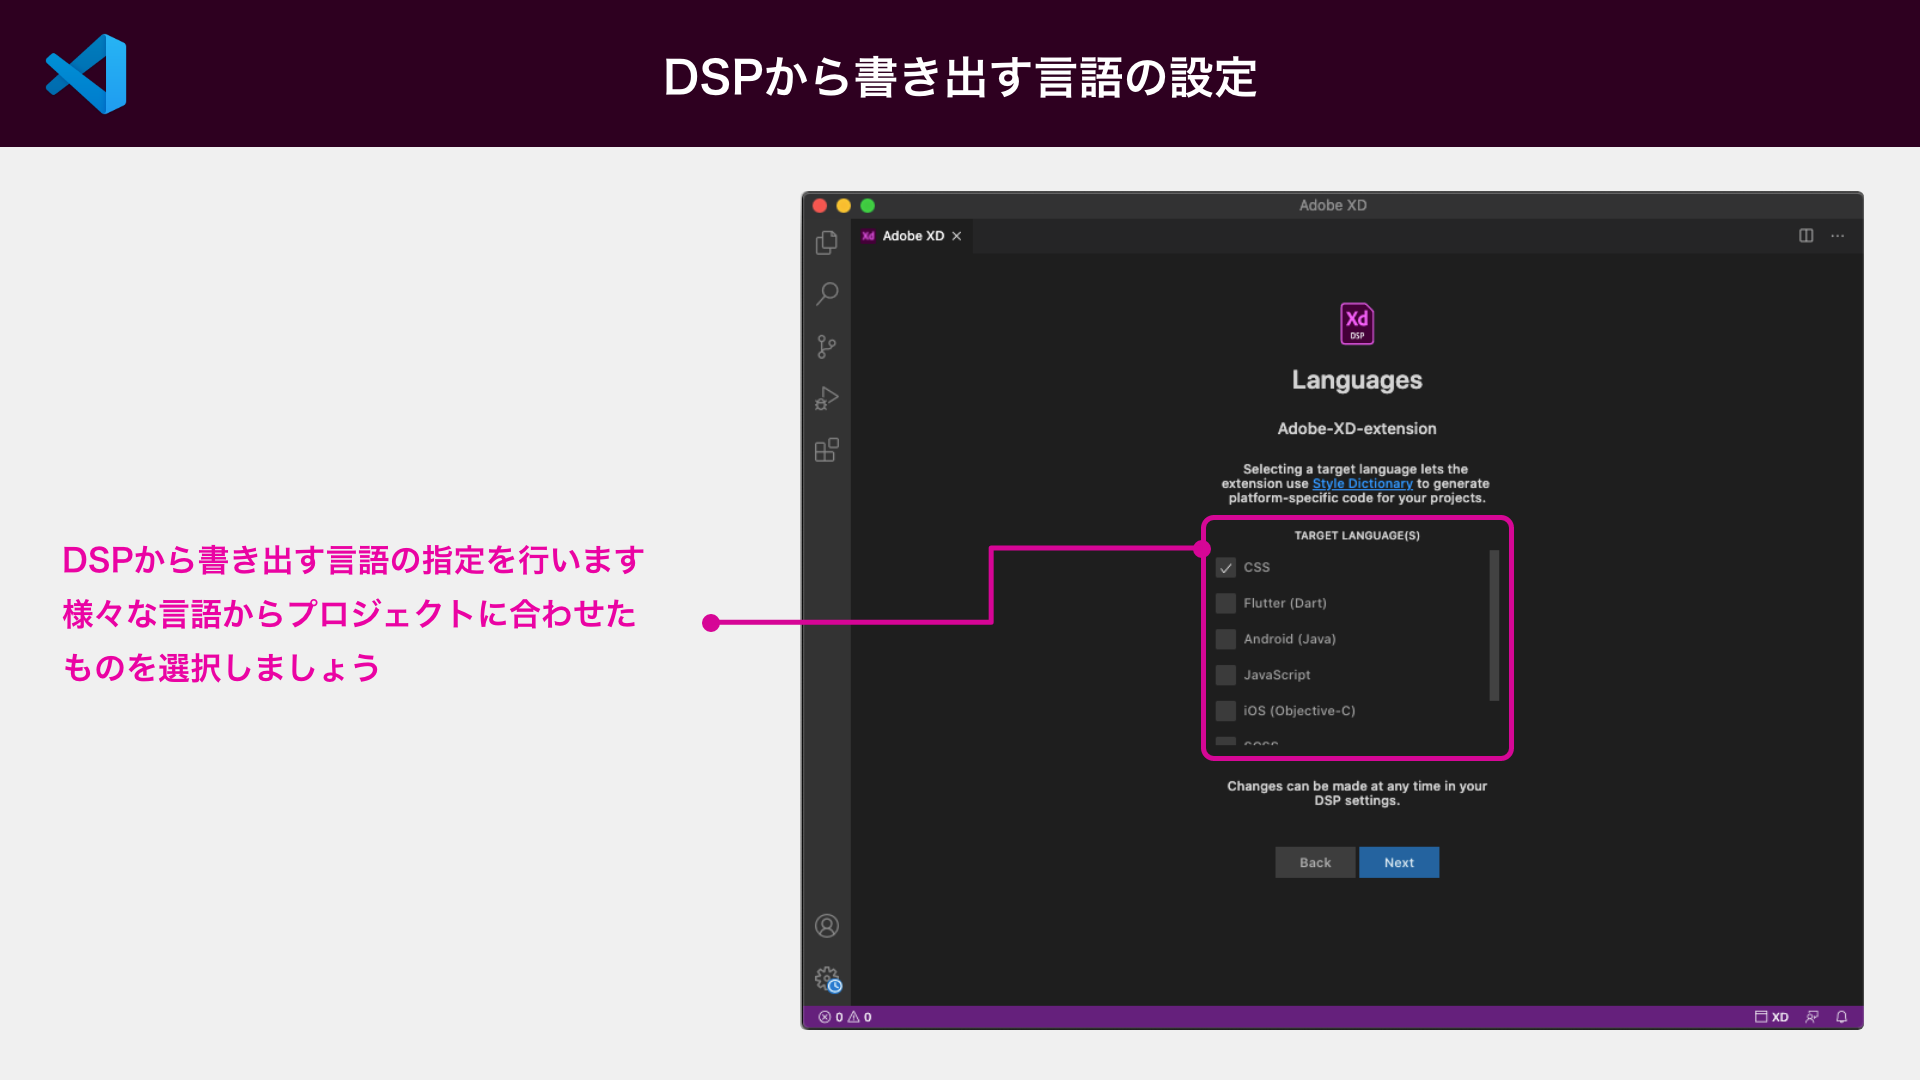
Task: Check the Flutter (Dart) checkbox
Action: (x=1225, y=604)
